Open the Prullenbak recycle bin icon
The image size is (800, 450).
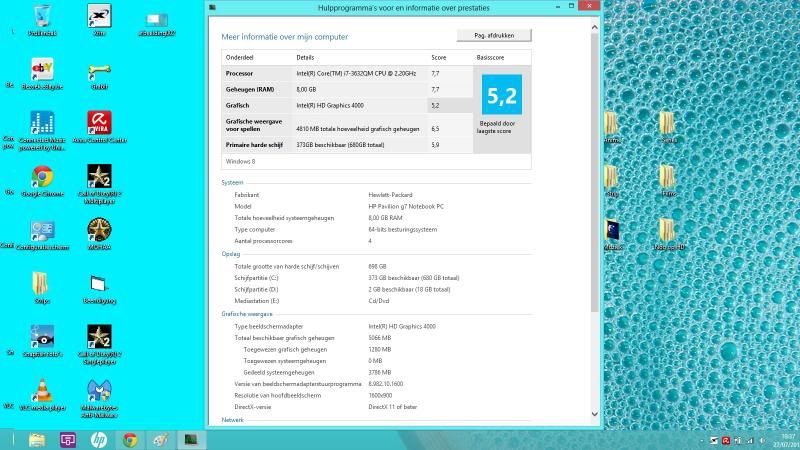(42, 19)
